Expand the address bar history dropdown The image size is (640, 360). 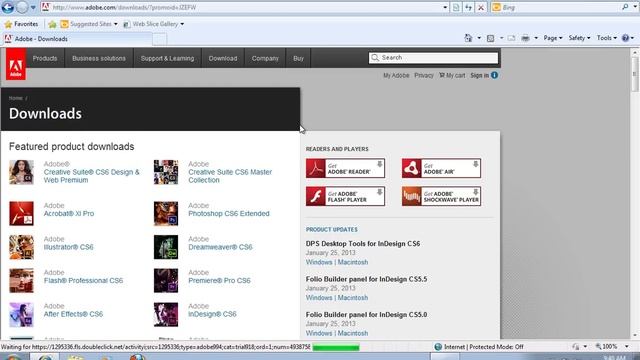[x=445, y=7]
